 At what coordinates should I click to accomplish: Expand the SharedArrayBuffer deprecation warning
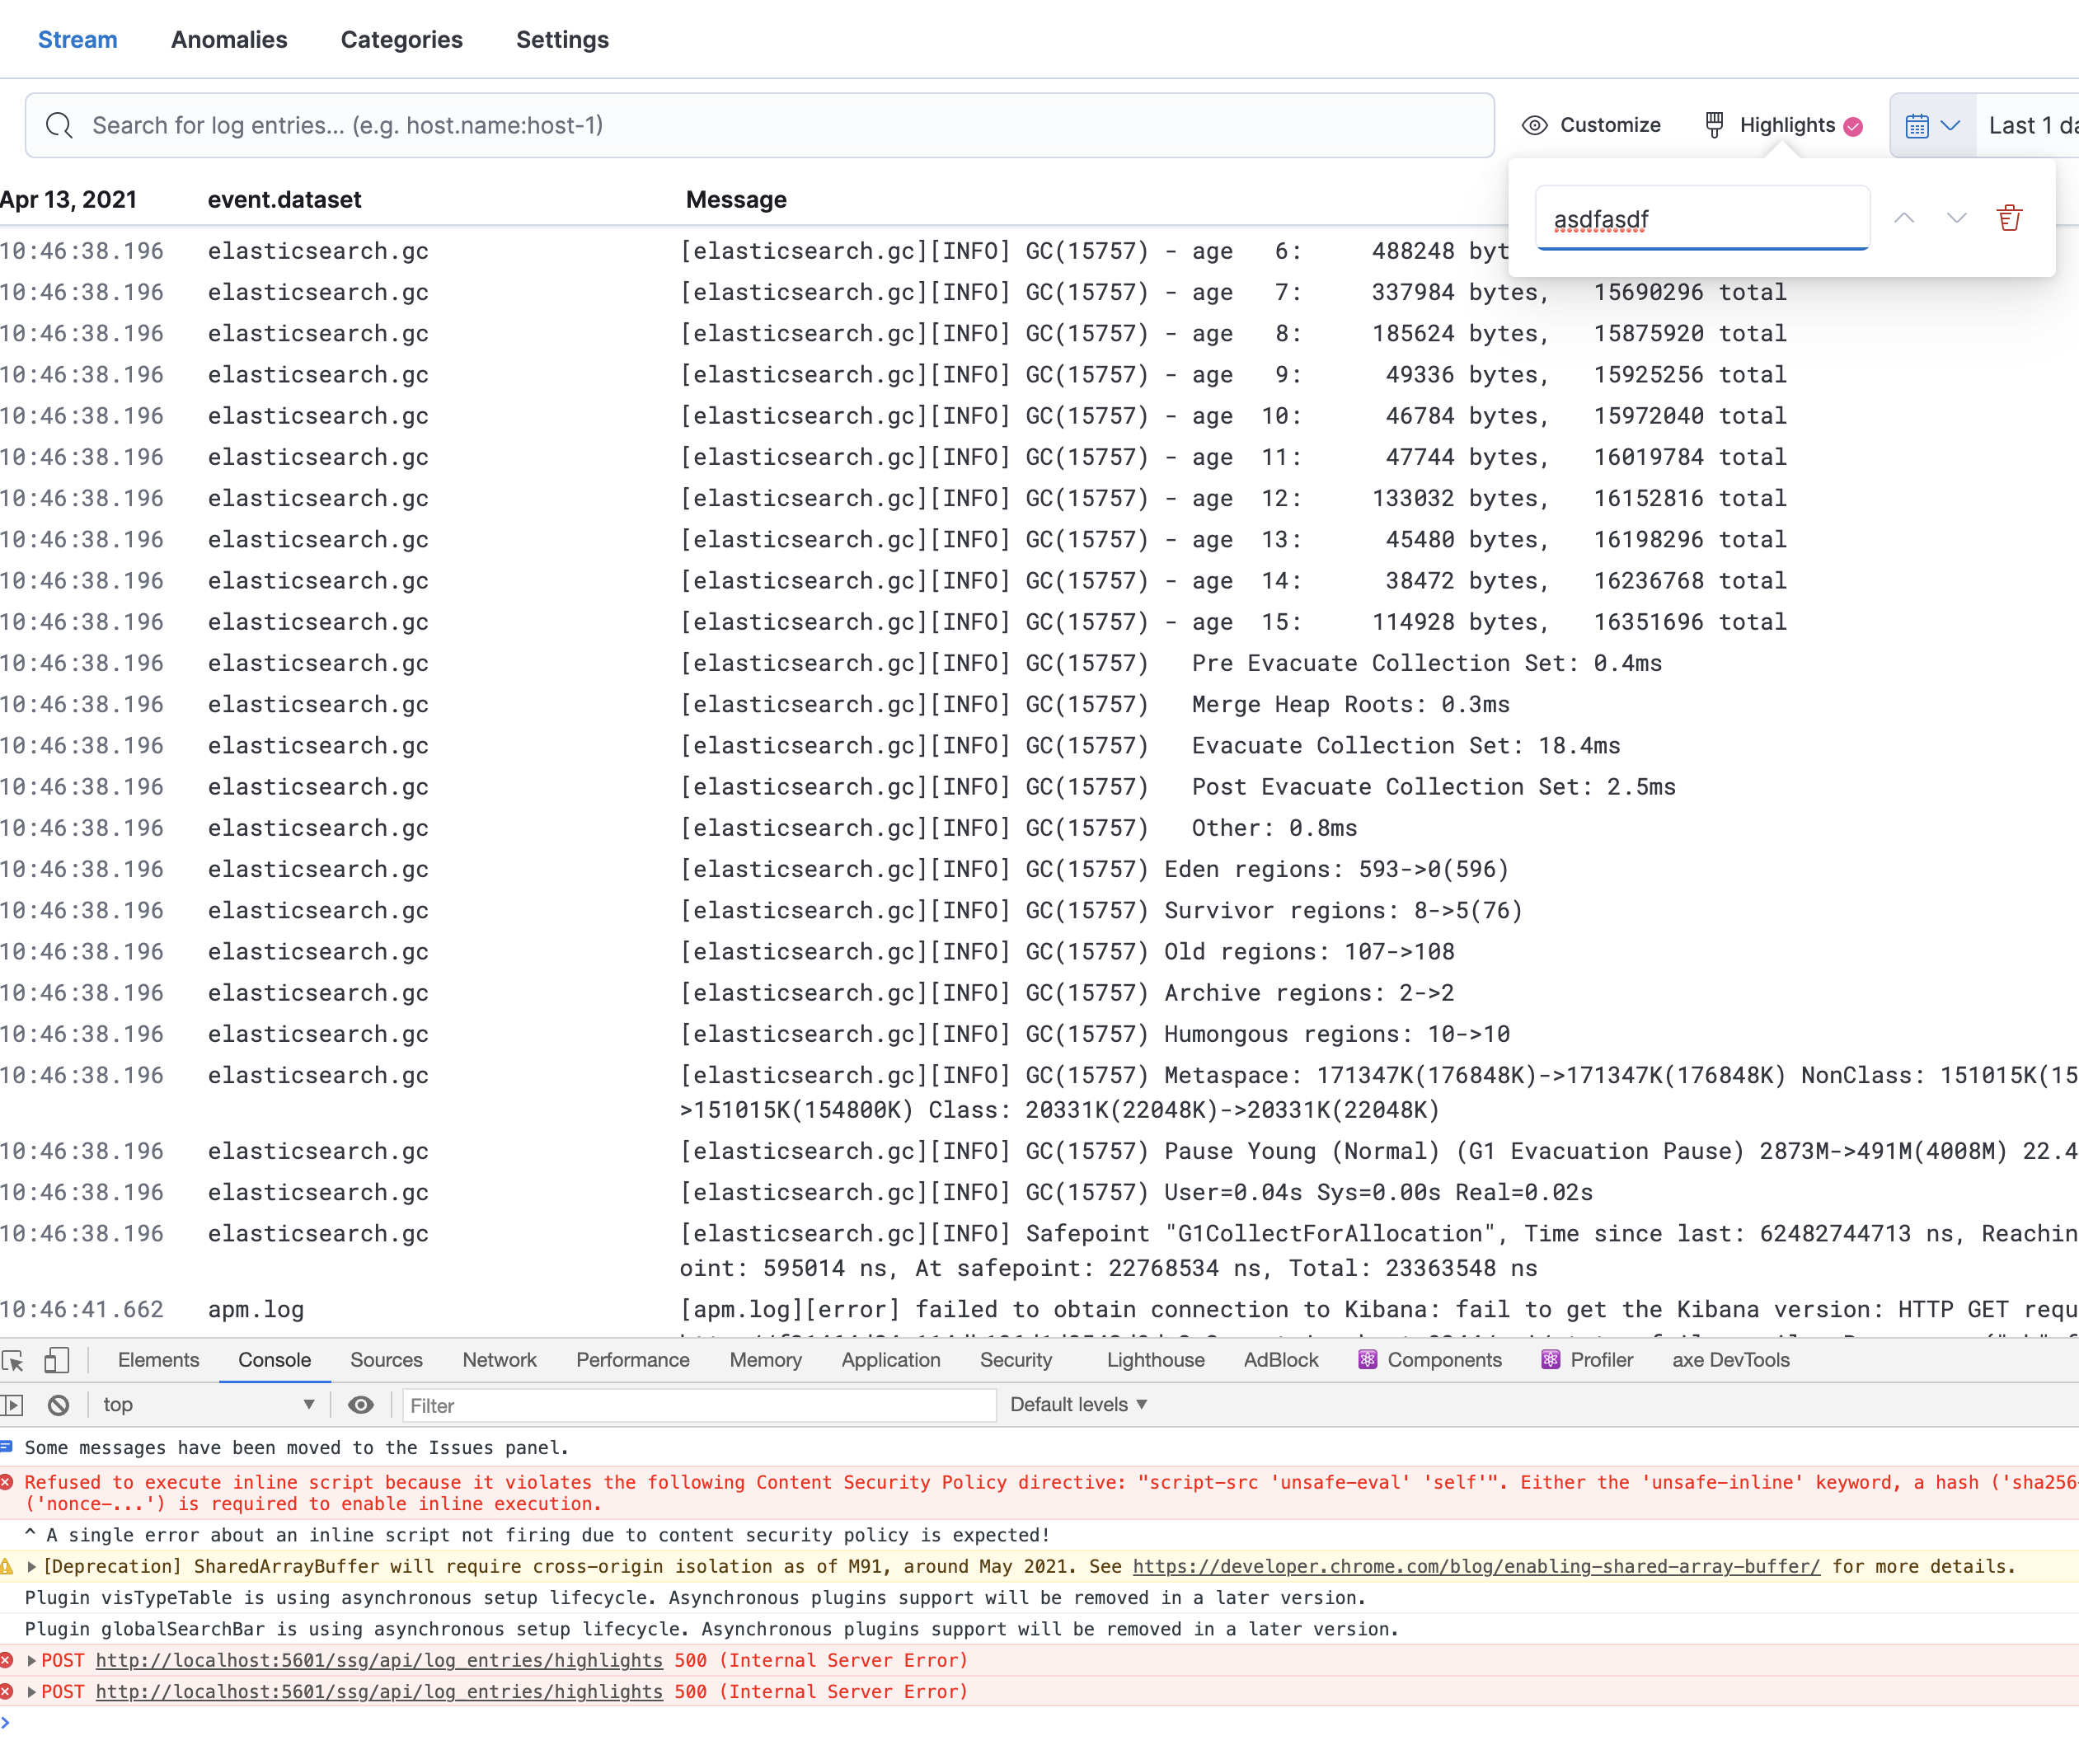click(x=32, y=1567)
